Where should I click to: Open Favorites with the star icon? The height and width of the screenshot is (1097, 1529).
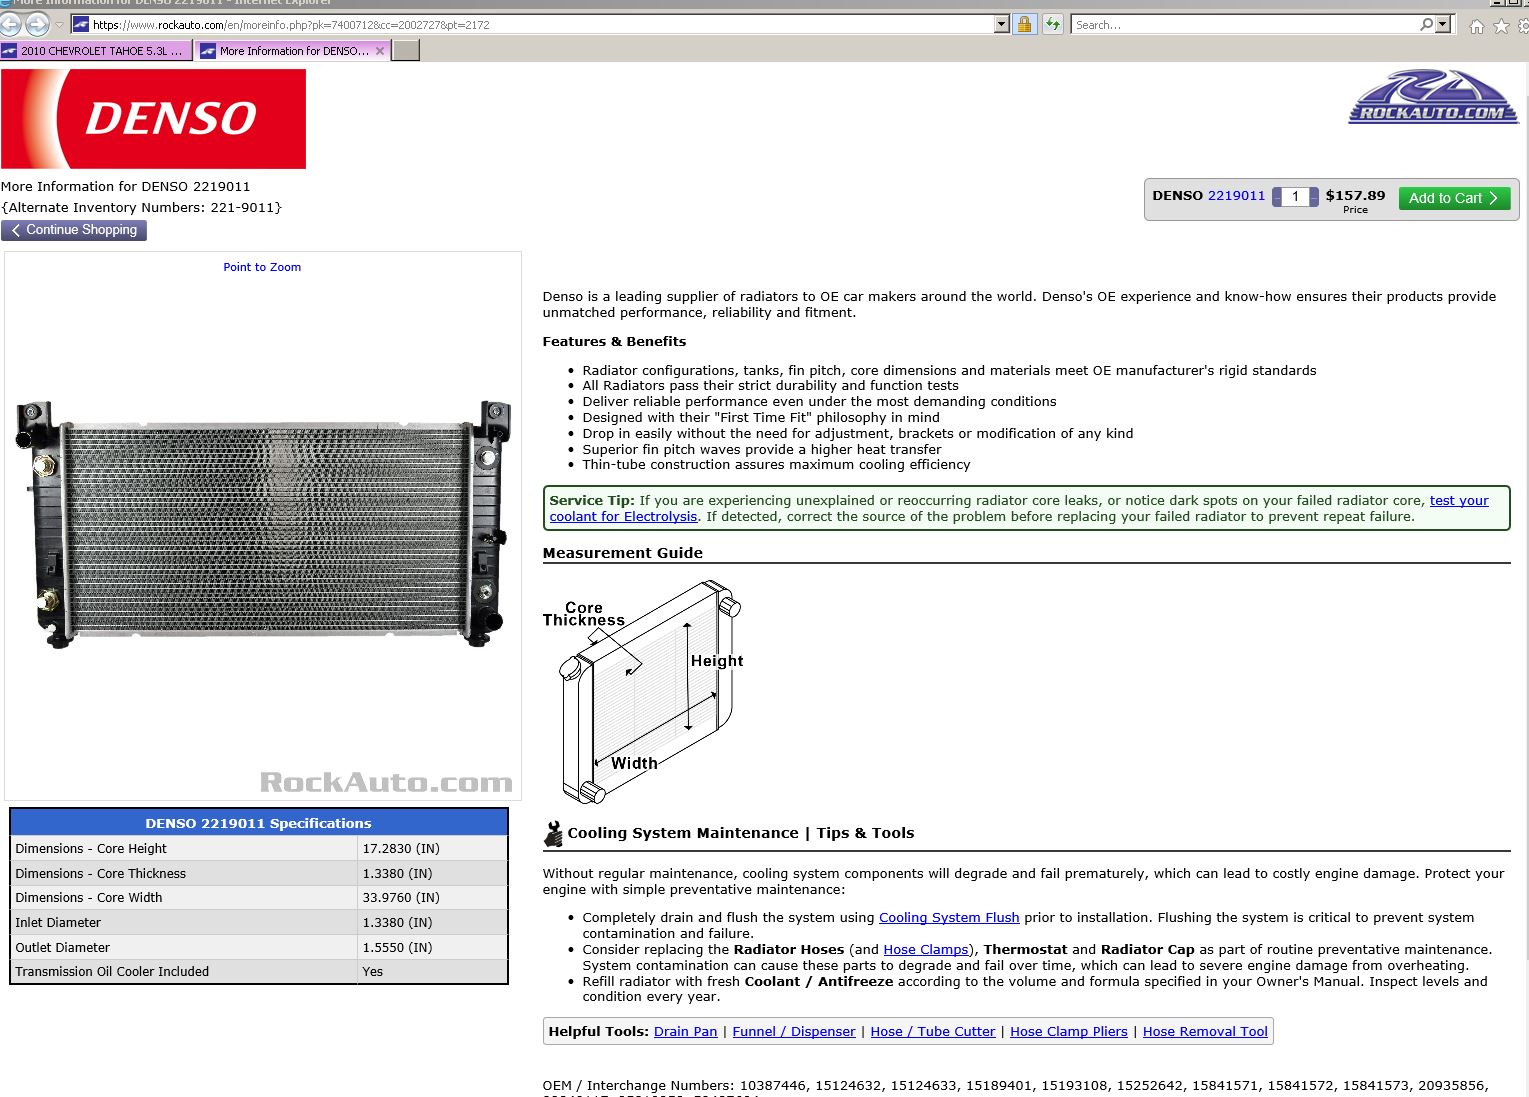(x=1501, y=26)
